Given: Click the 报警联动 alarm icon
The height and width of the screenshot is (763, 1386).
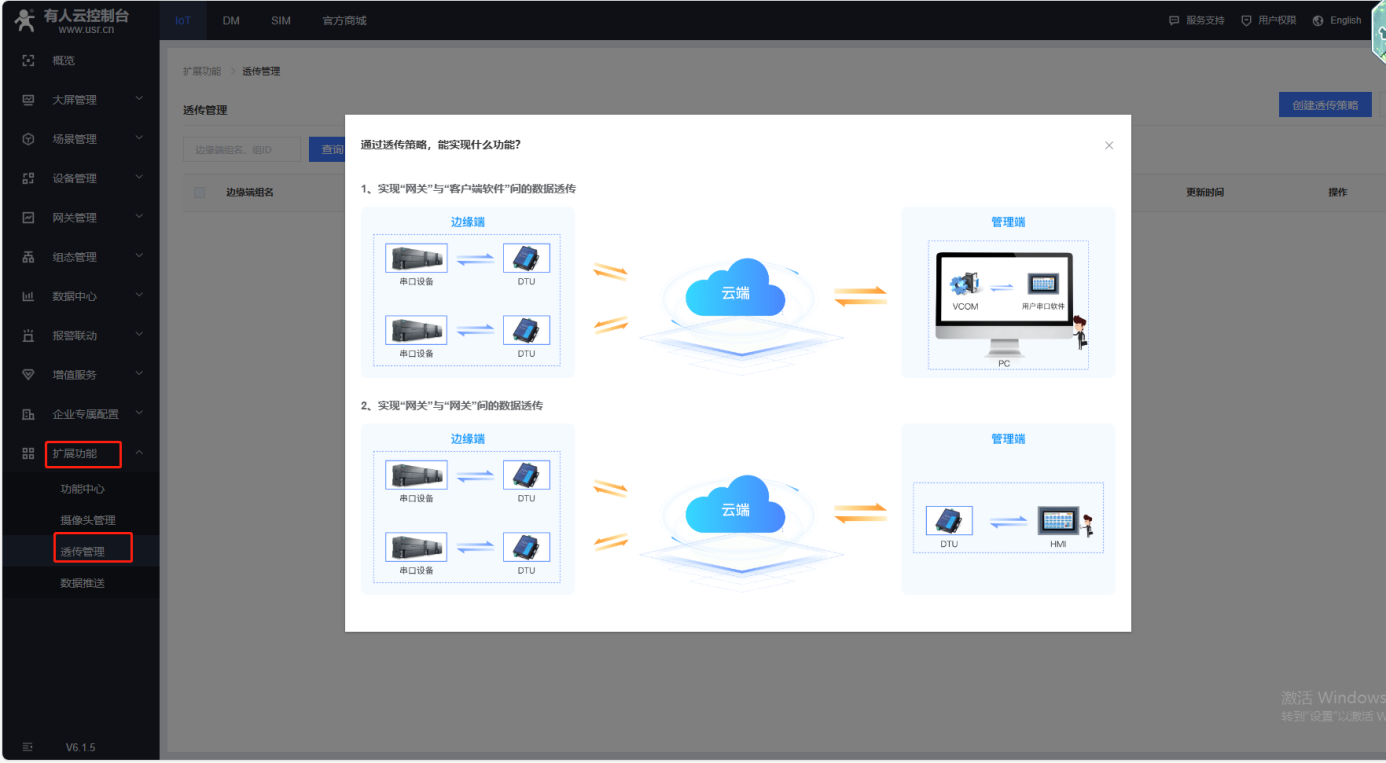Looking at the screenshot, I should pos(28,336).
